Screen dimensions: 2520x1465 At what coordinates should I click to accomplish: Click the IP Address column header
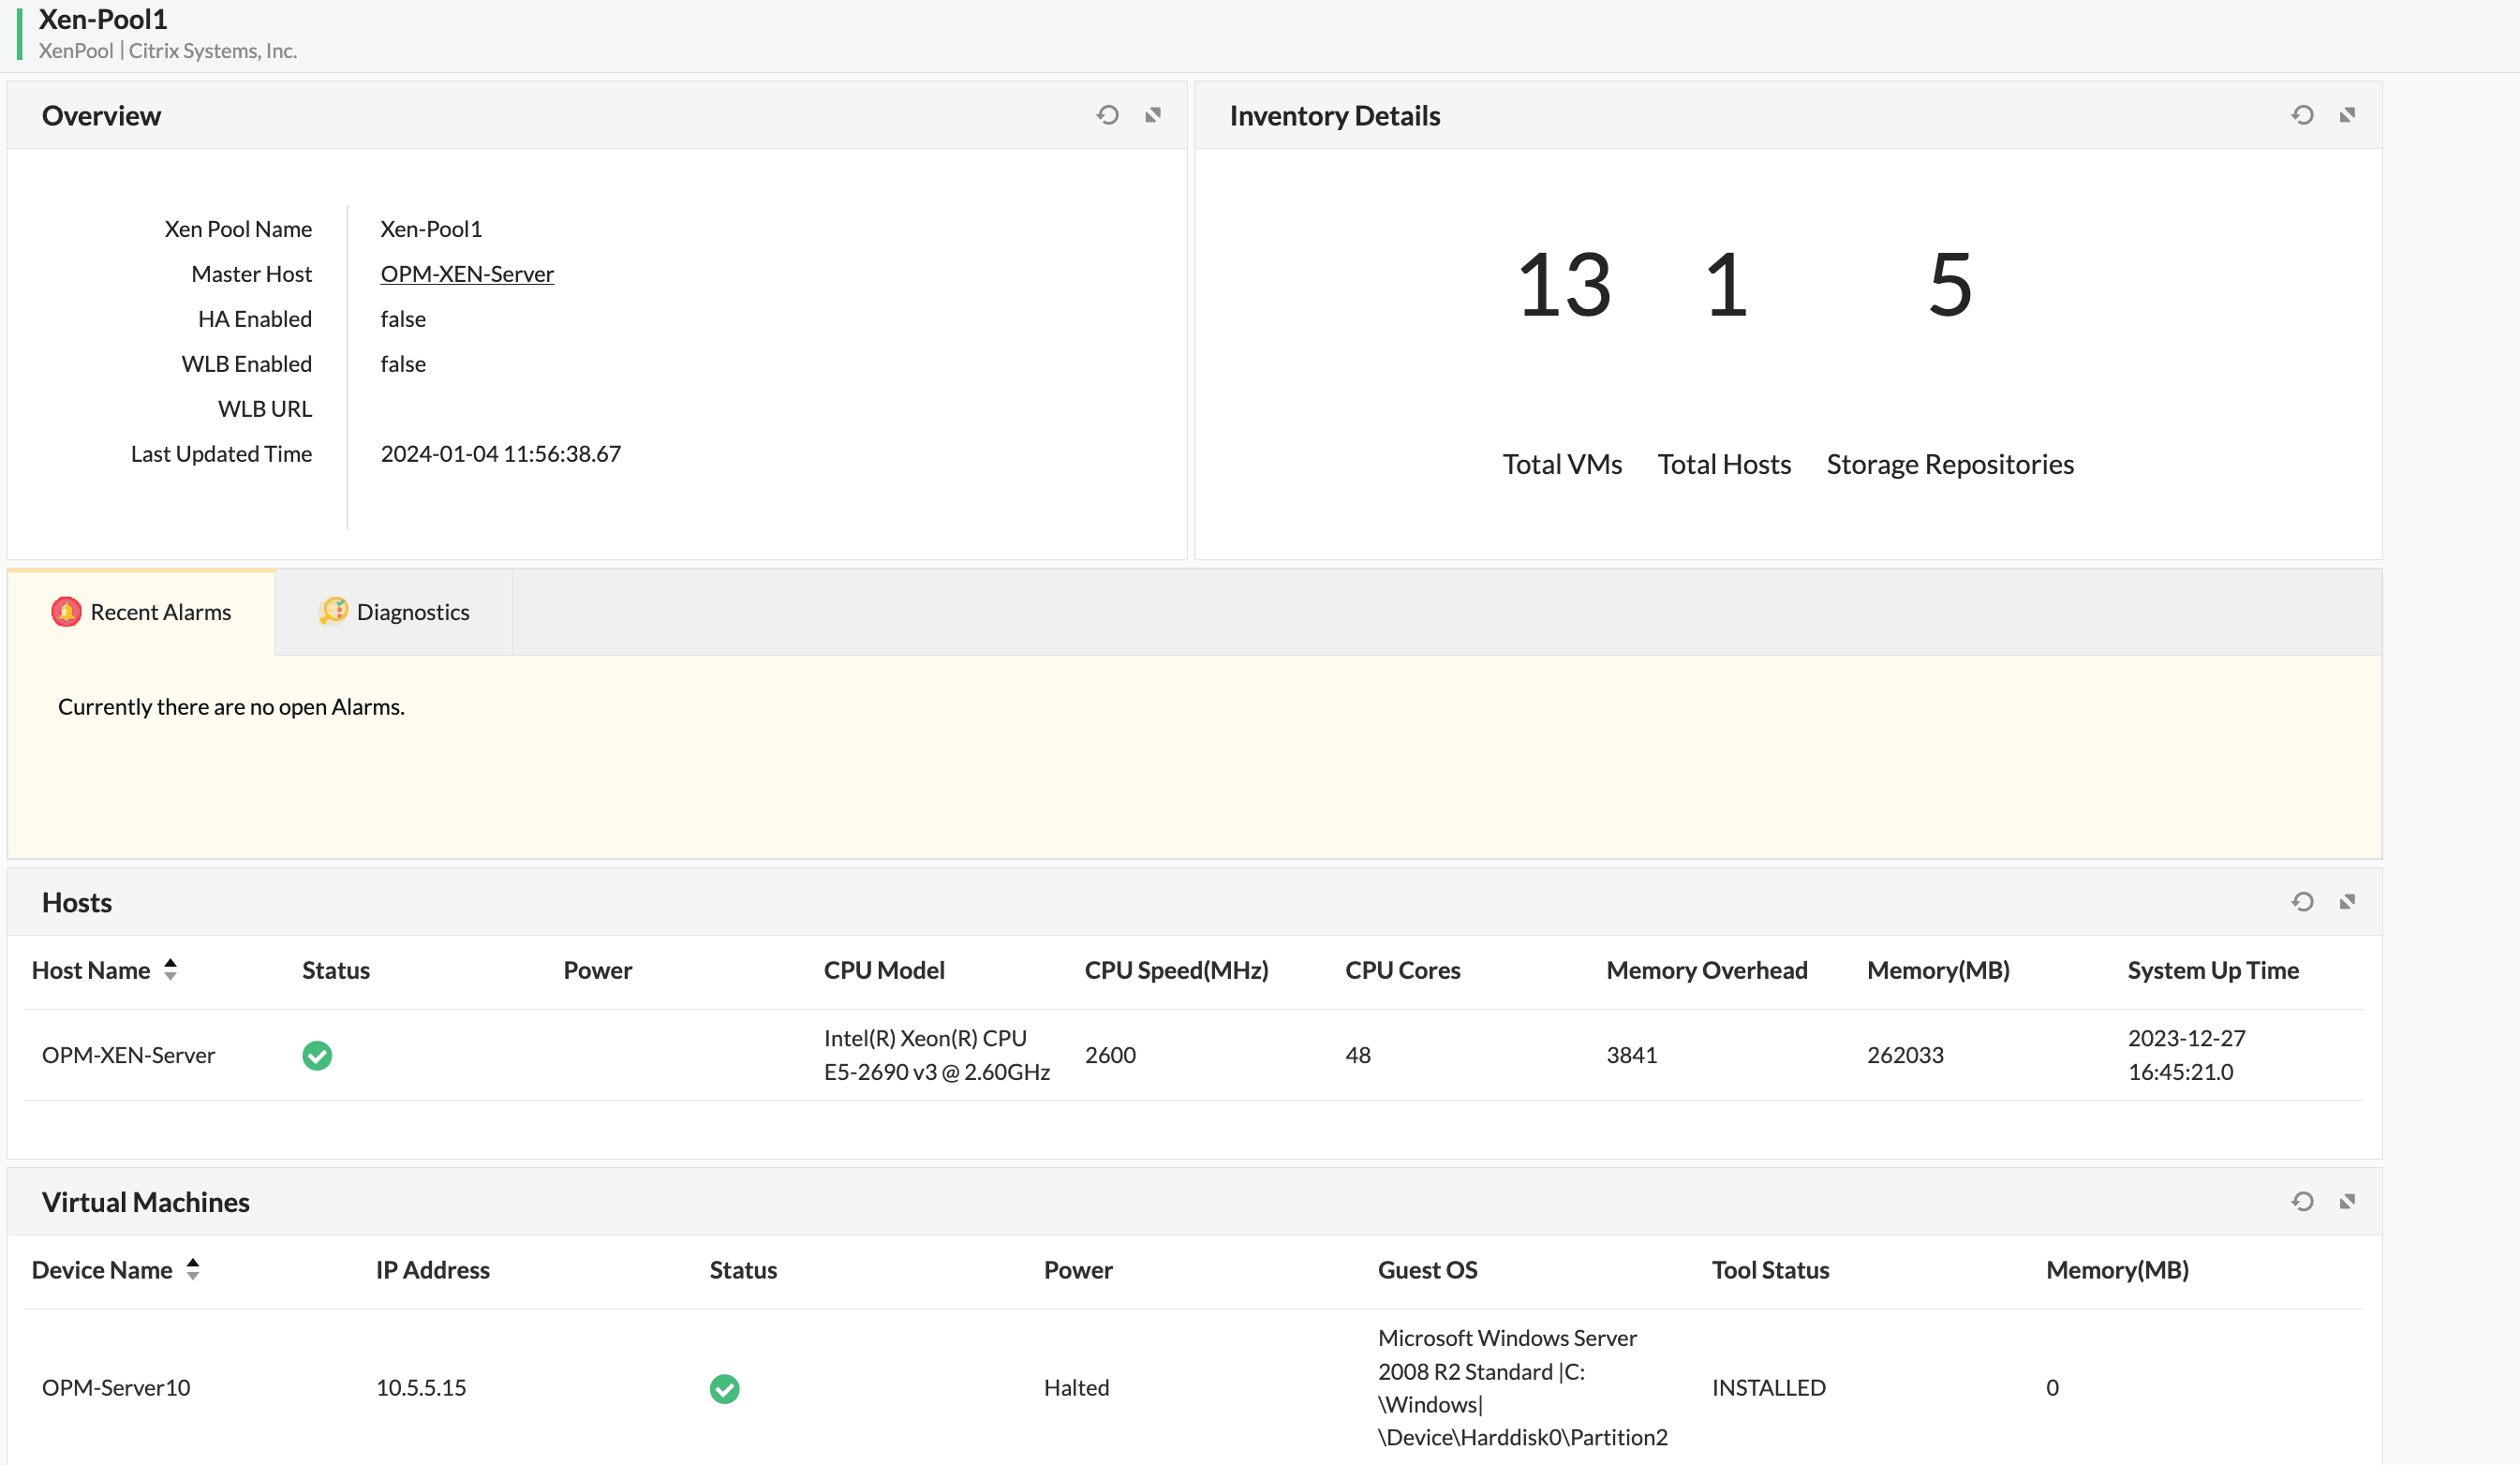pyautogui.click(x=433, y=1270)
